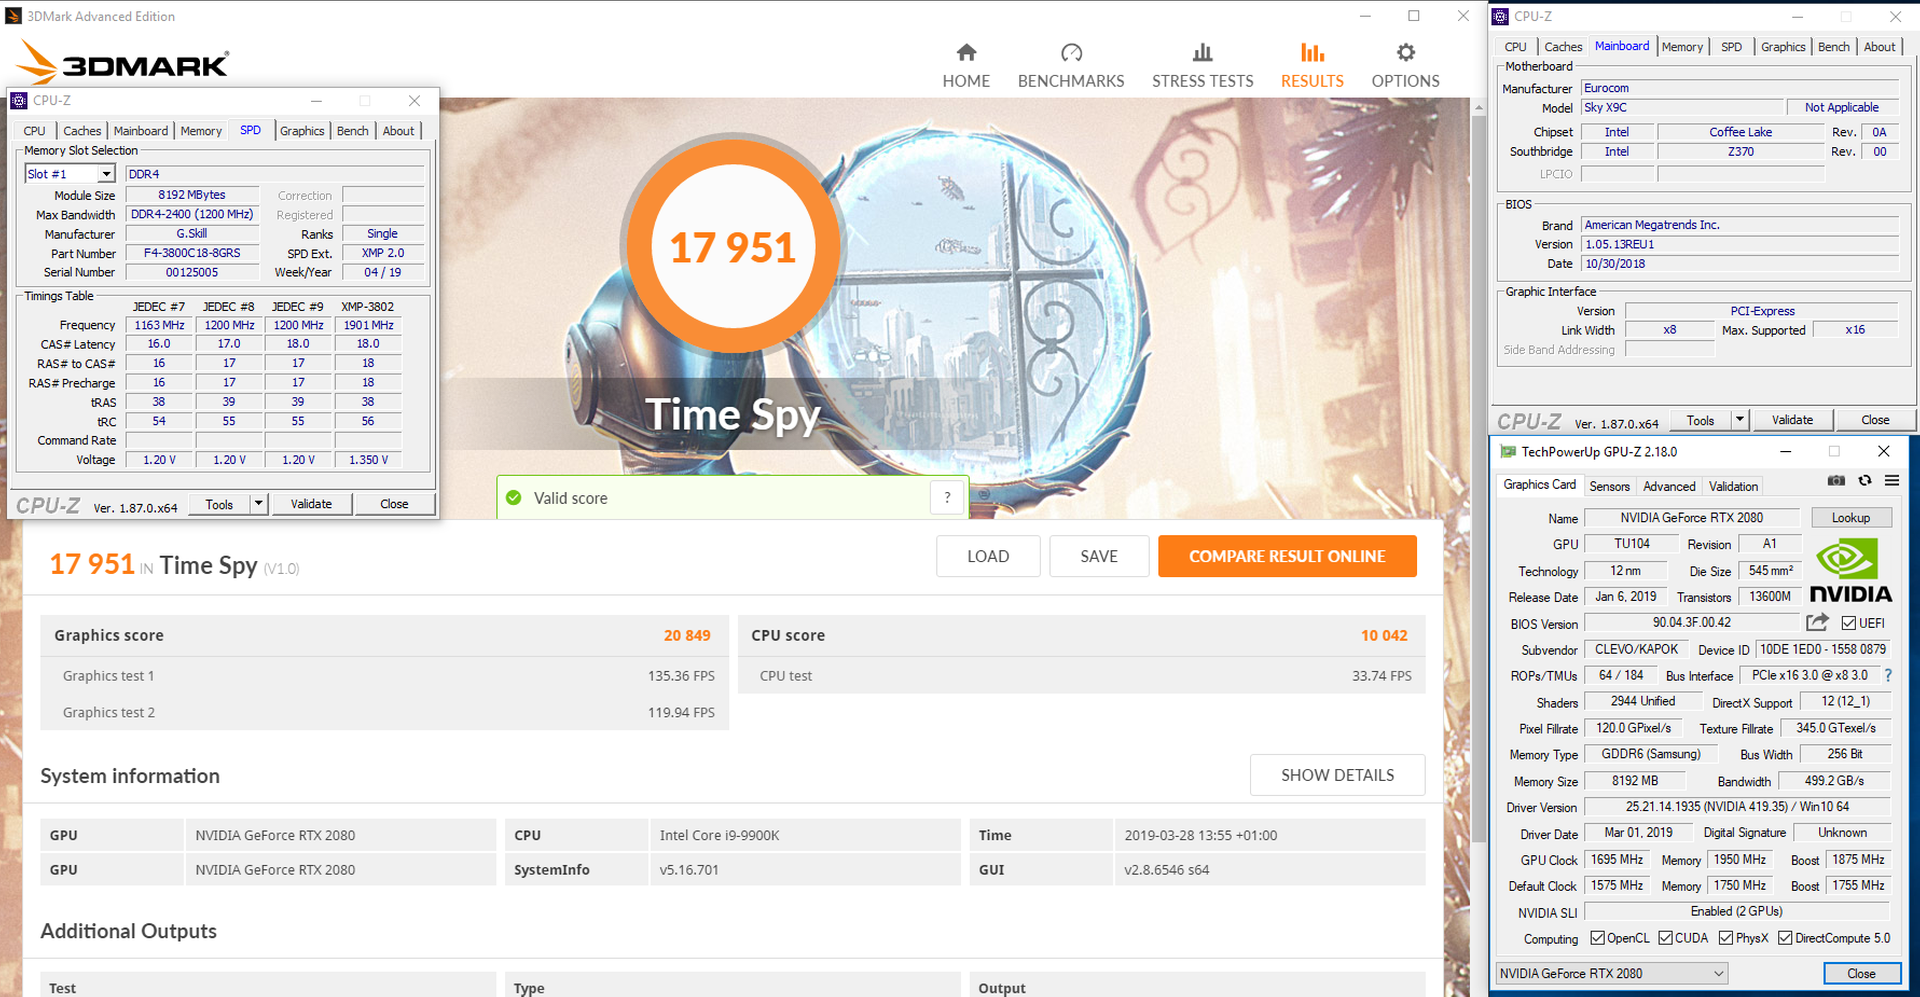The width and height of the screenshot is (1920, 997).
Task: Go to 3DMark Home icon
Action: [x=966, y=52]
